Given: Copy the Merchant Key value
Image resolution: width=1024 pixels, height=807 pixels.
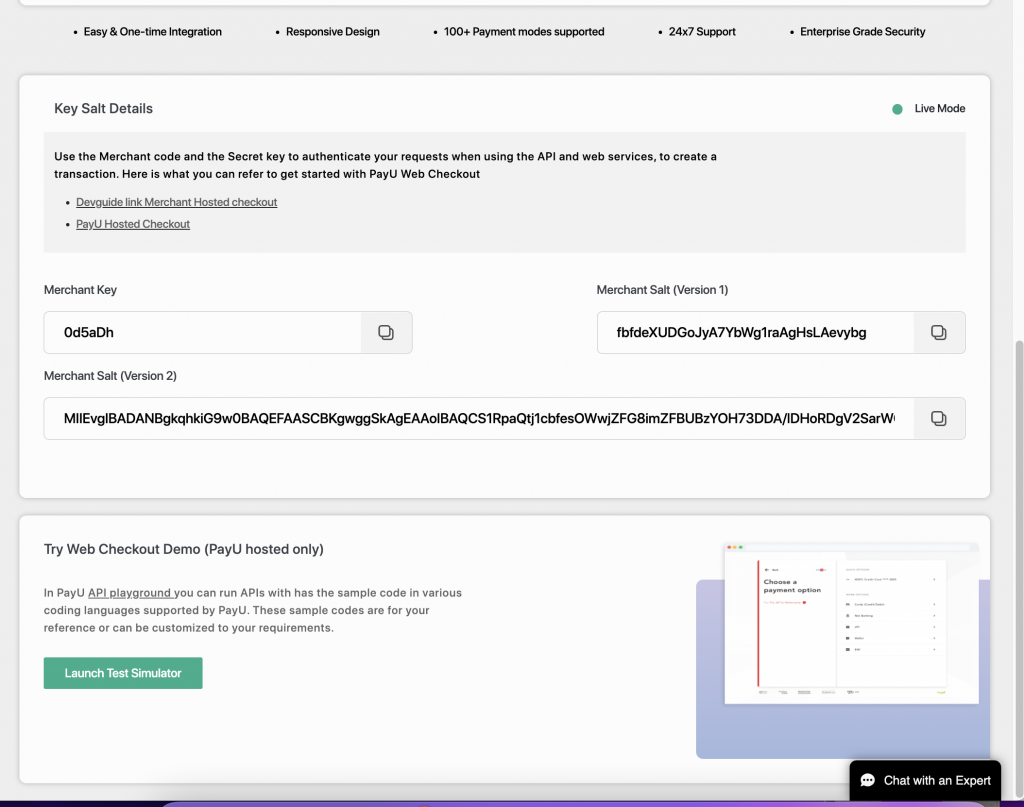Looking at the screenshot, I should coord(386,332).
